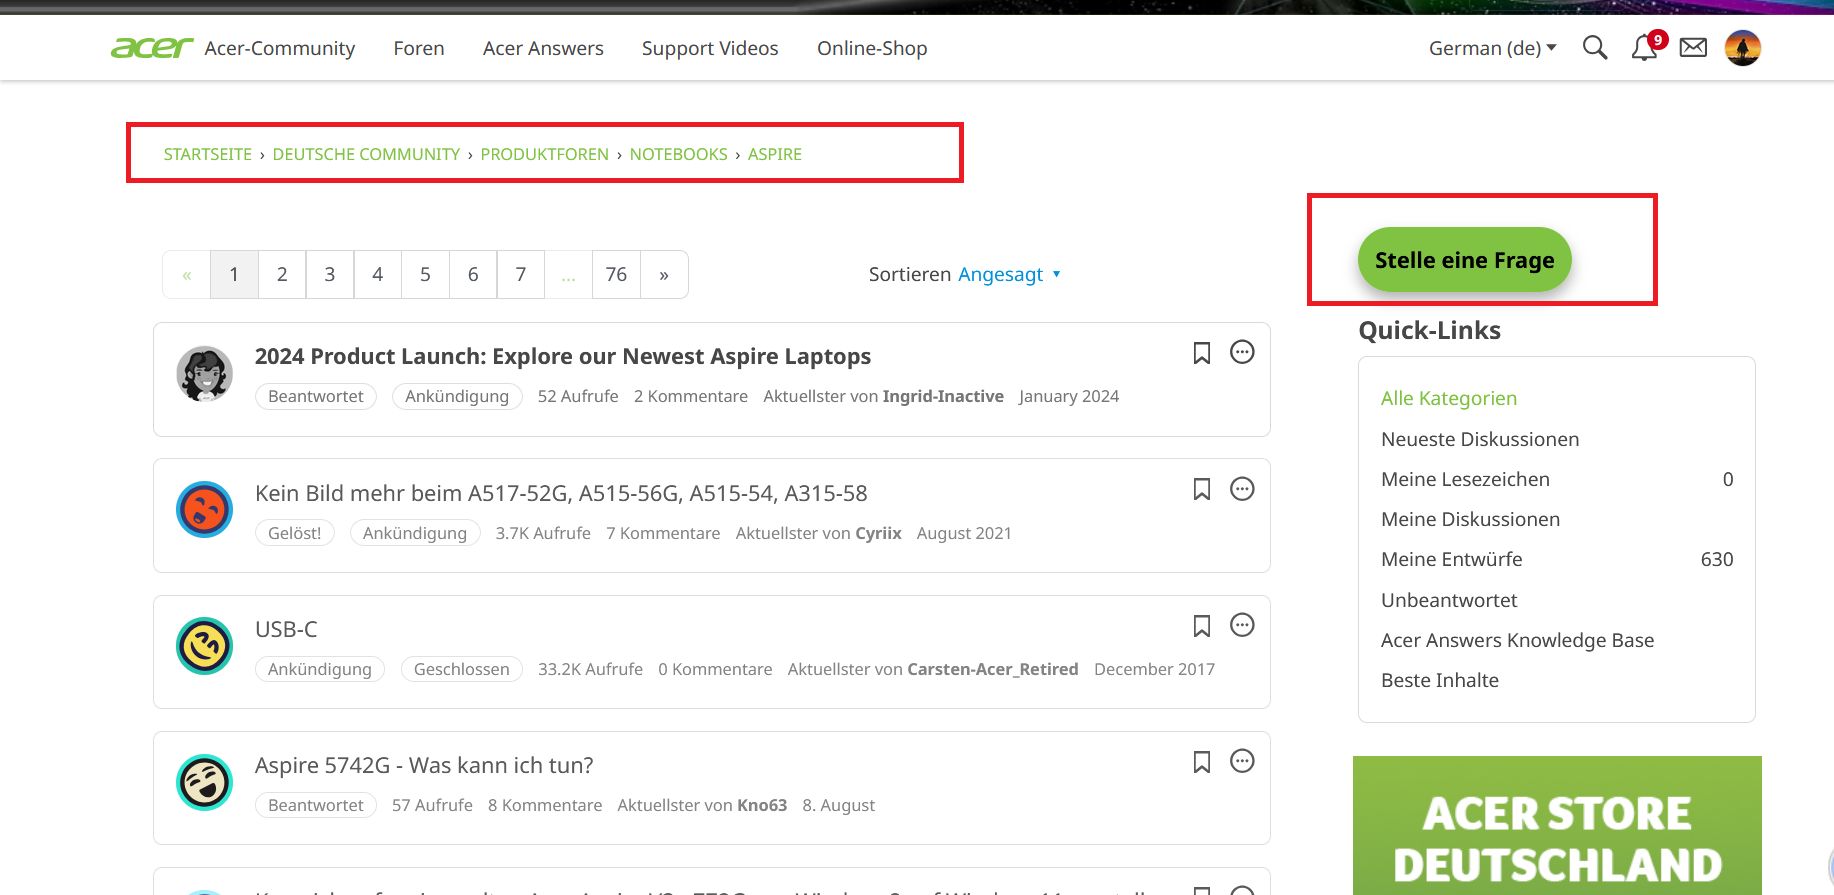Open Kein Bild mehr beim A517-52G discussion

click(x=561, y=493)
